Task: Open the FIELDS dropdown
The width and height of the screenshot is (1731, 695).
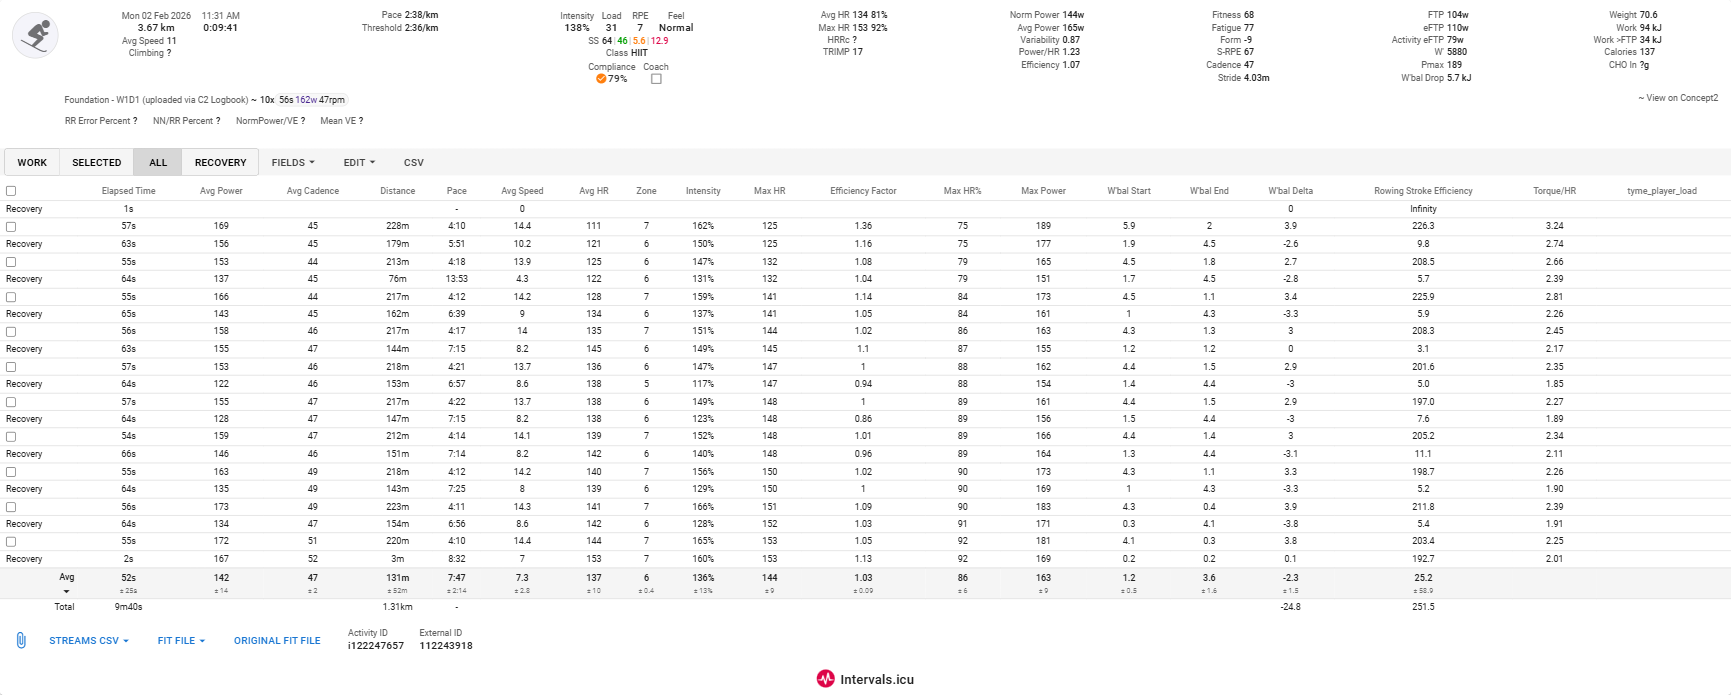Action: coord(293,163)
